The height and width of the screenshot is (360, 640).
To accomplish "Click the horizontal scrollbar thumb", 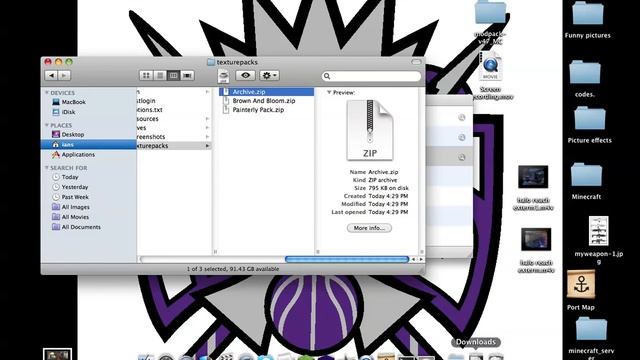I will (347, 259).
